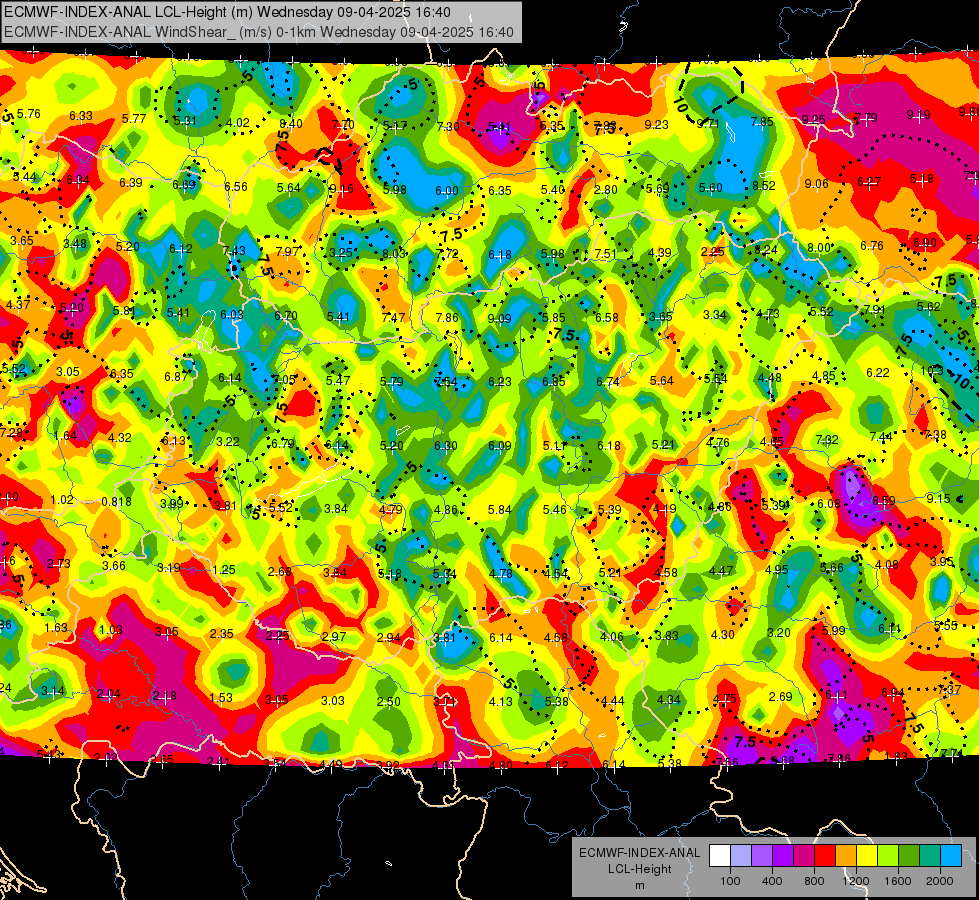
Task: Click the legend tick value 1600
Action: coord(898,881)
